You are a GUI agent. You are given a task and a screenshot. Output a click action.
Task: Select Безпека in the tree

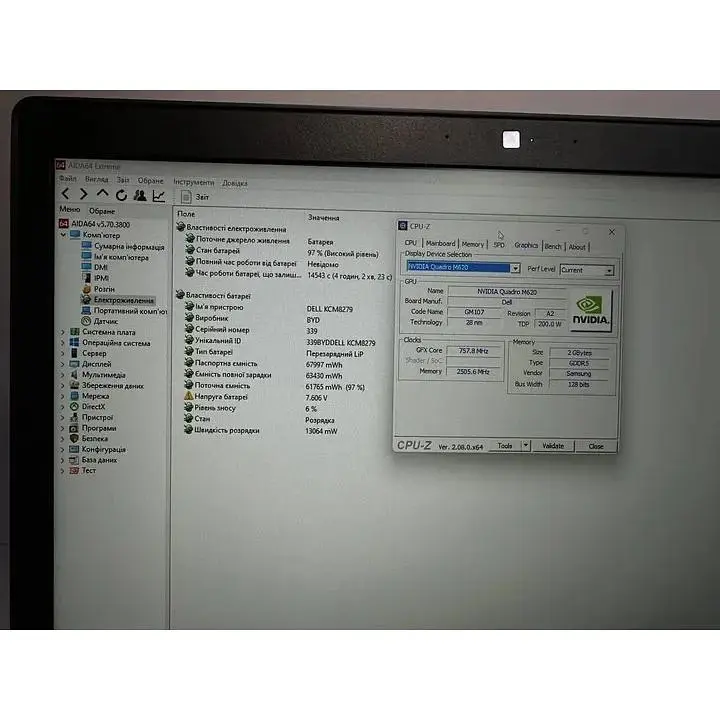[x=89, y=439]
